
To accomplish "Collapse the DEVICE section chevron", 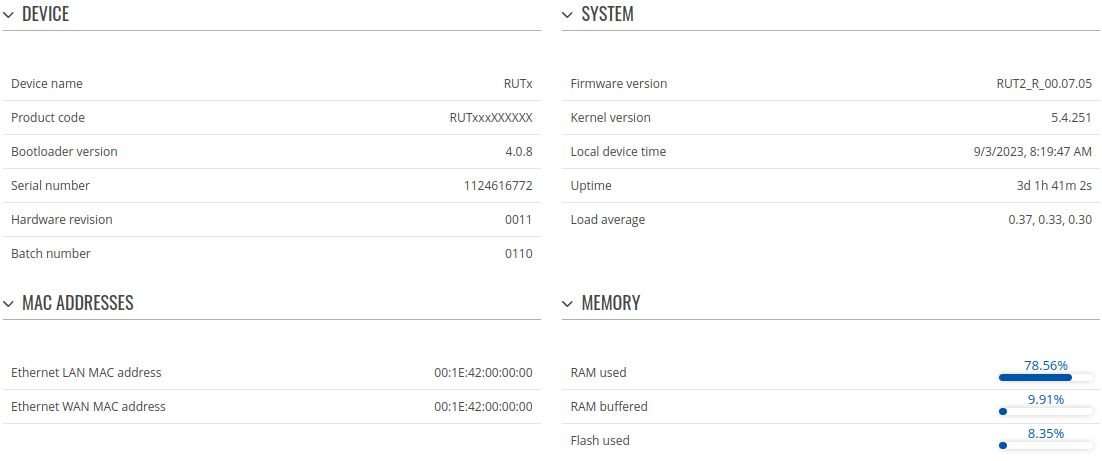I will (x=8, y=15).
